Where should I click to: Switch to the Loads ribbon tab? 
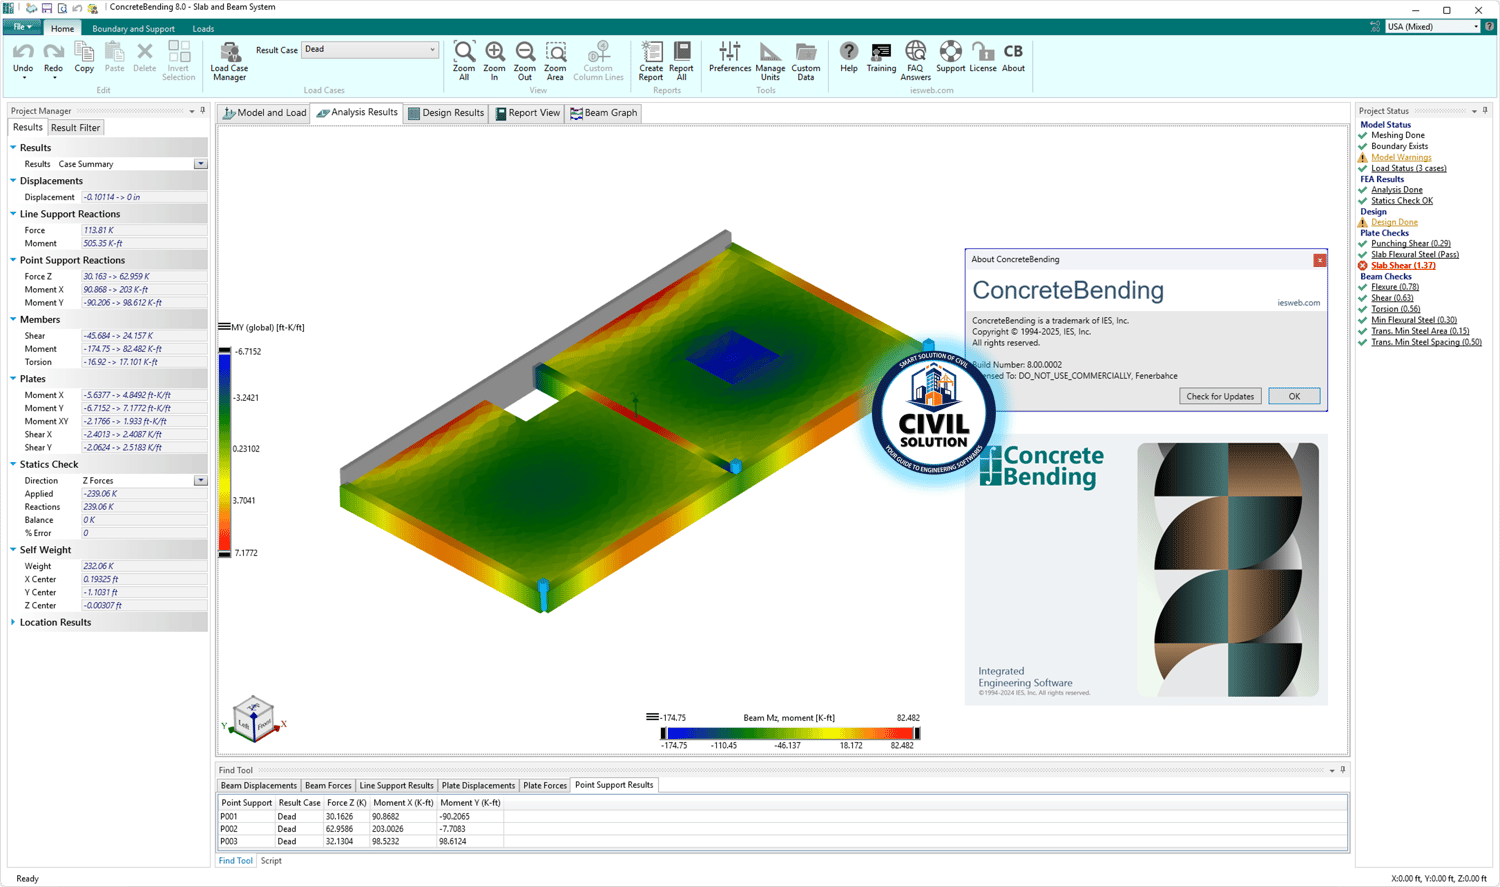click(x=203, y=29)
